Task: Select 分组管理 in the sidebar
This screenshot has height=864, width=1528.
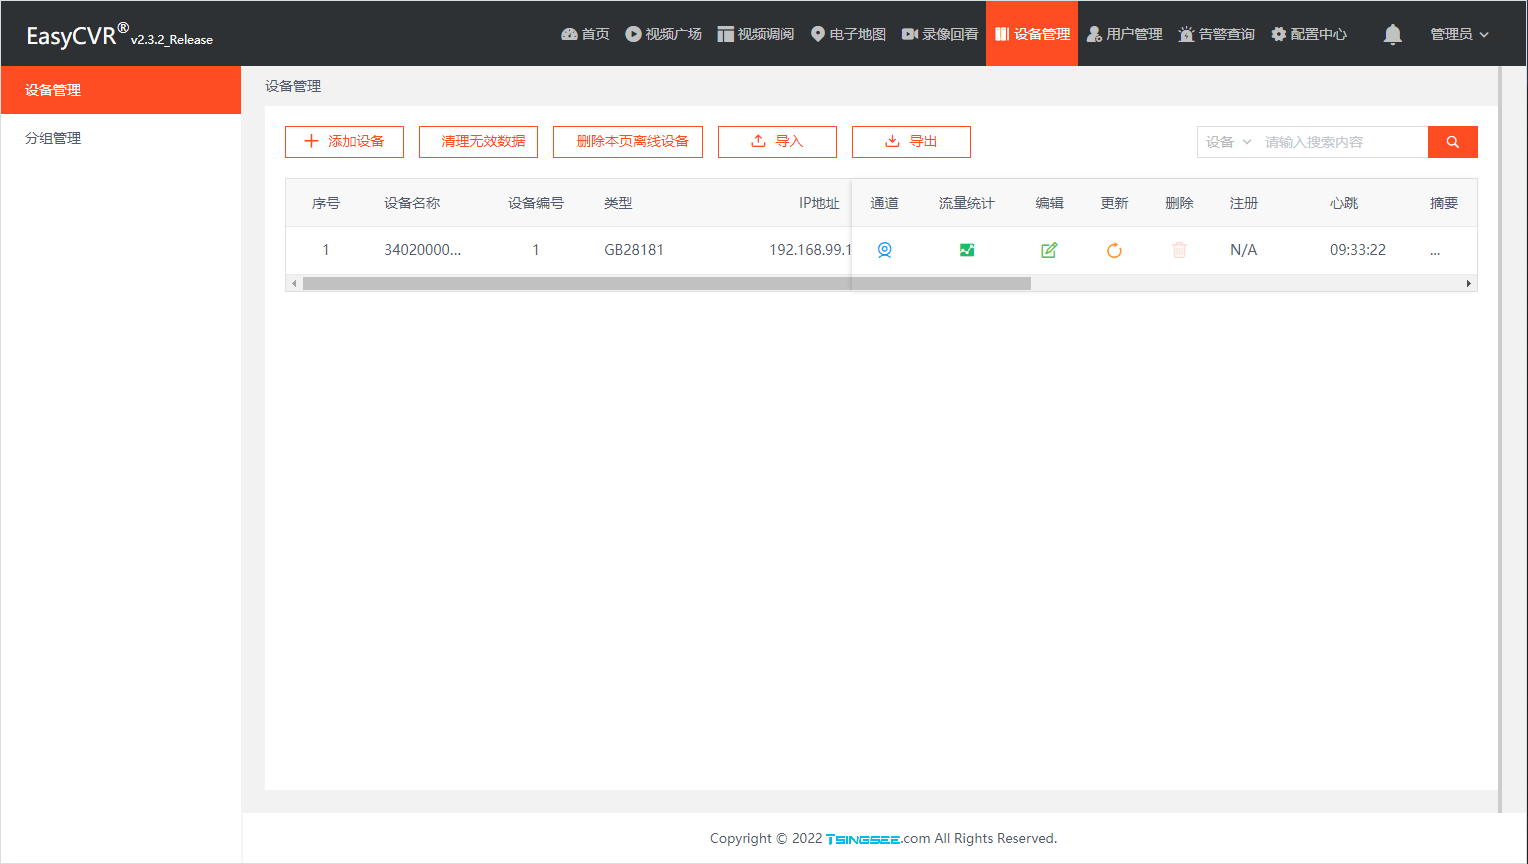Action: click(53, 138)
